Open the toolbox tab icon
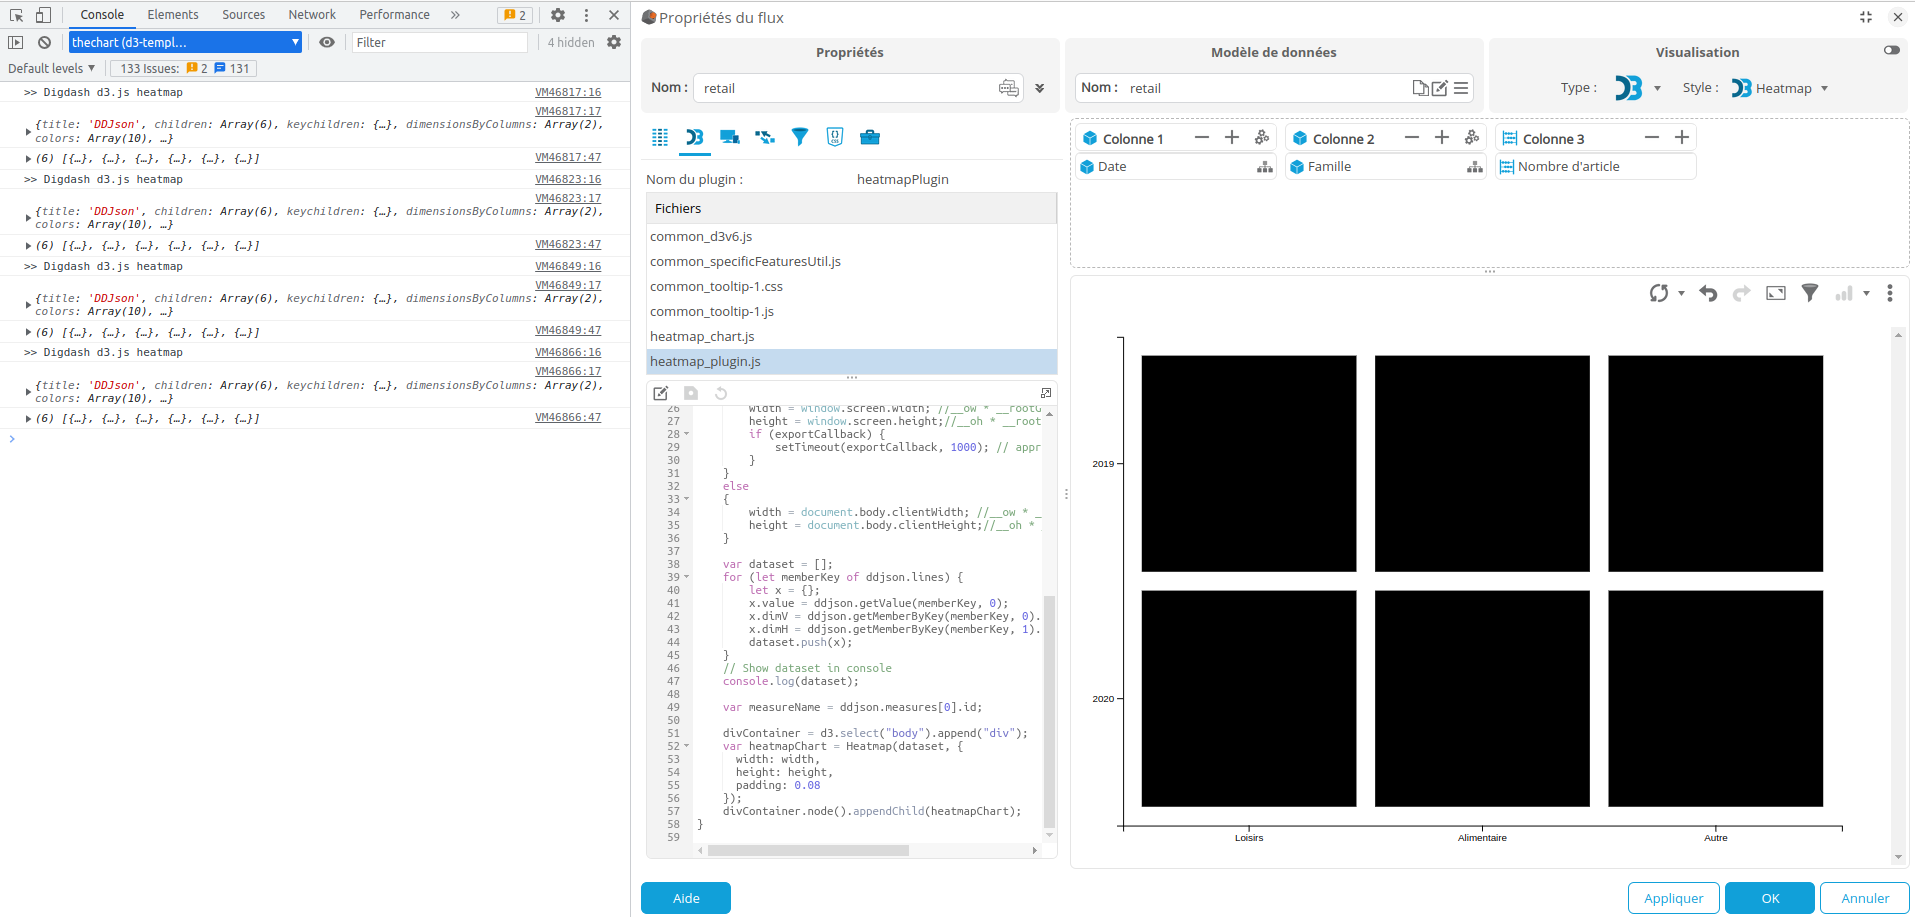1915x917 pixels. (870, 137)
